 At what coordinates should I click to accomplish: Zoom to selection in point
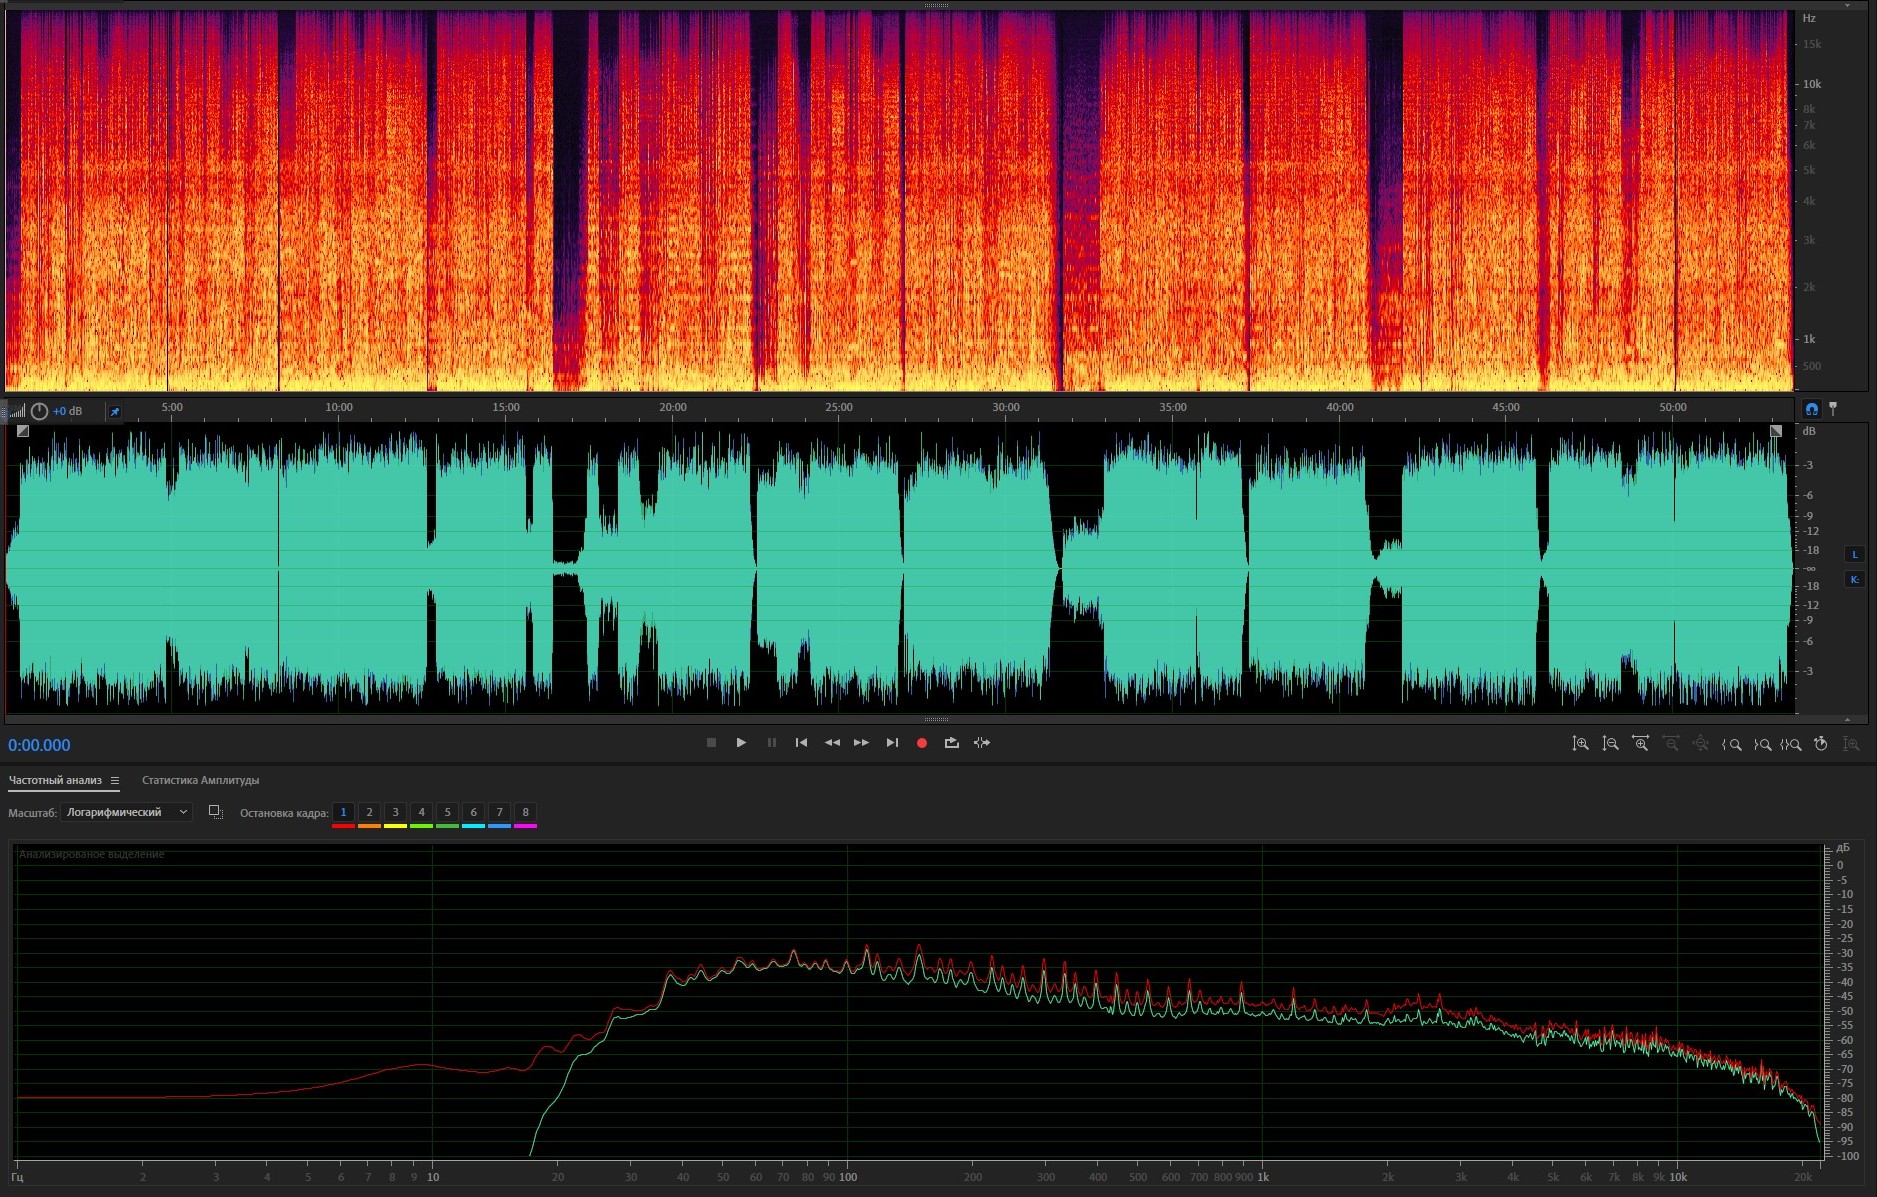pyautogui.click(x=1732, y=744)
